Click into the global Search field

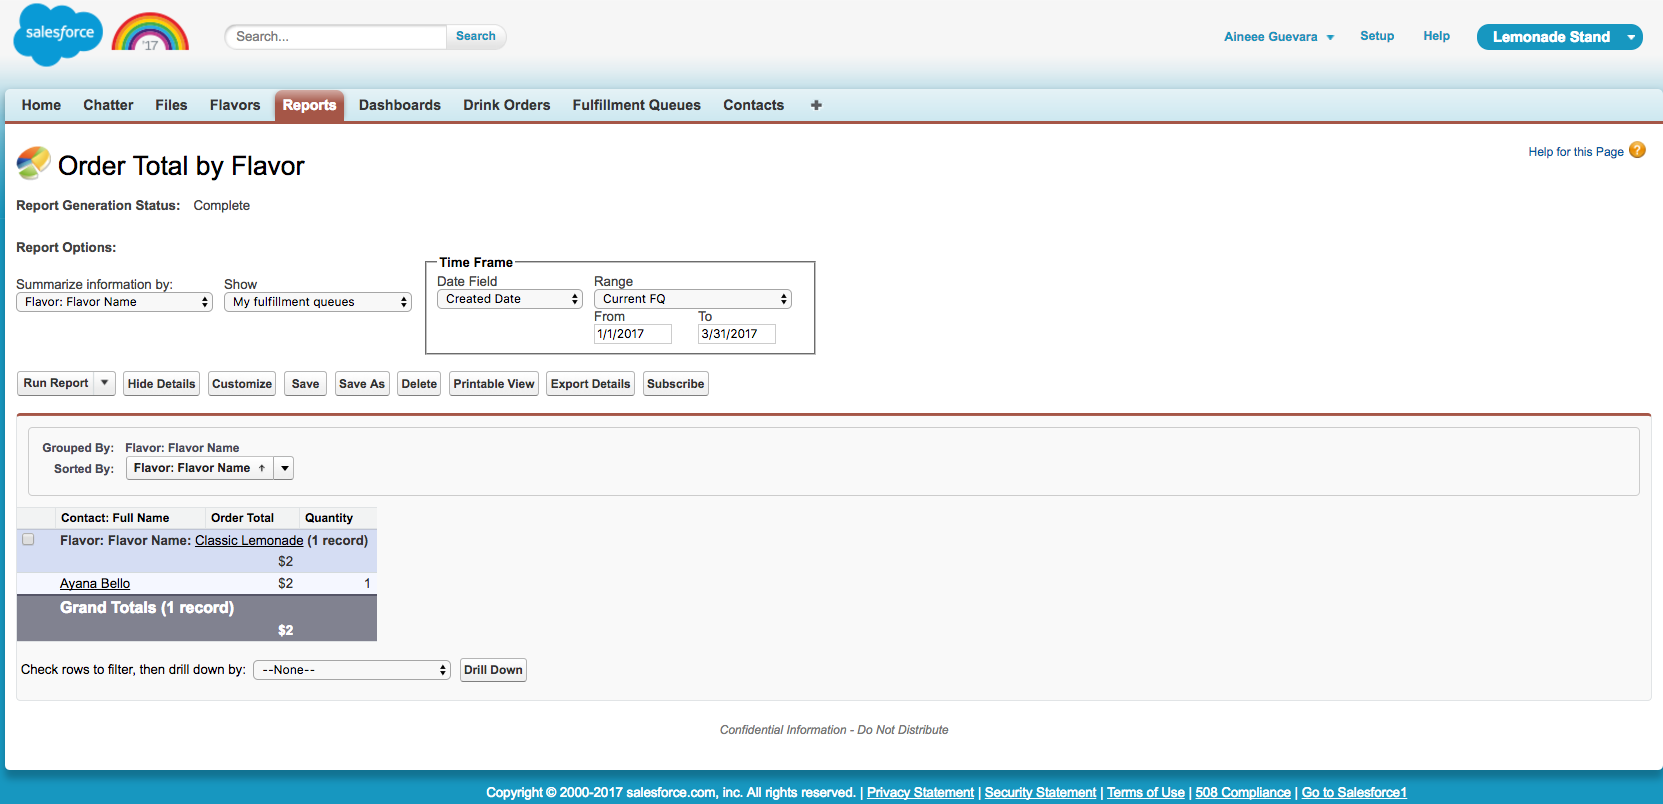click(336, 36)
